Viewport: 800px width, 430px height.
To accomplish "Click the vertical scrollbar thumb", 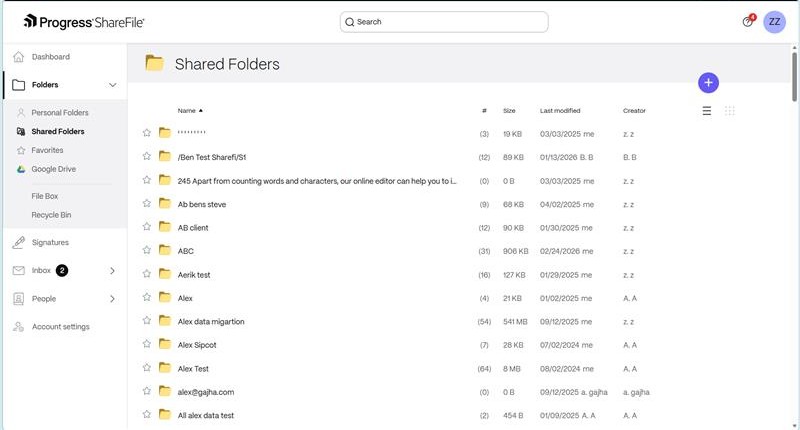I will click(794, 77).
